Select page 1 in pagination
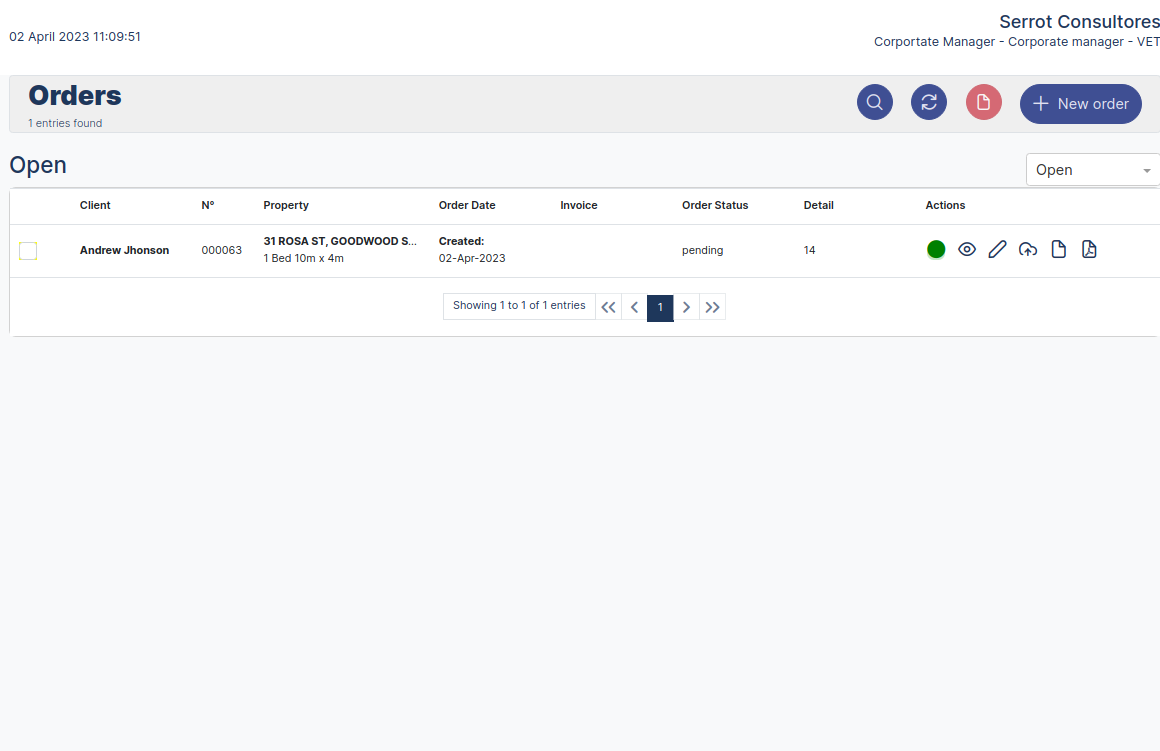The width and height of the screenshot is (1160, 751). pos(660,307)
